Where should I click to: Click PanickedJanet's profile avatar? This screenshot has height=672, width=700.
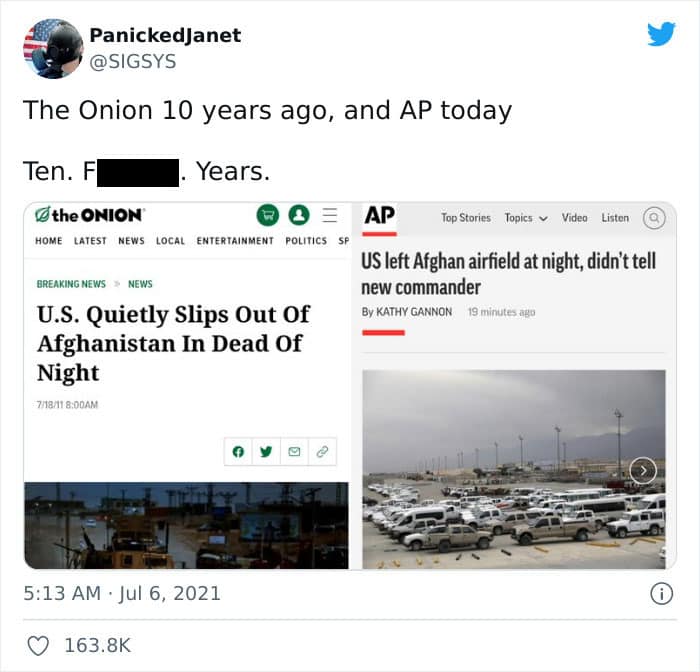coord(53,49)
